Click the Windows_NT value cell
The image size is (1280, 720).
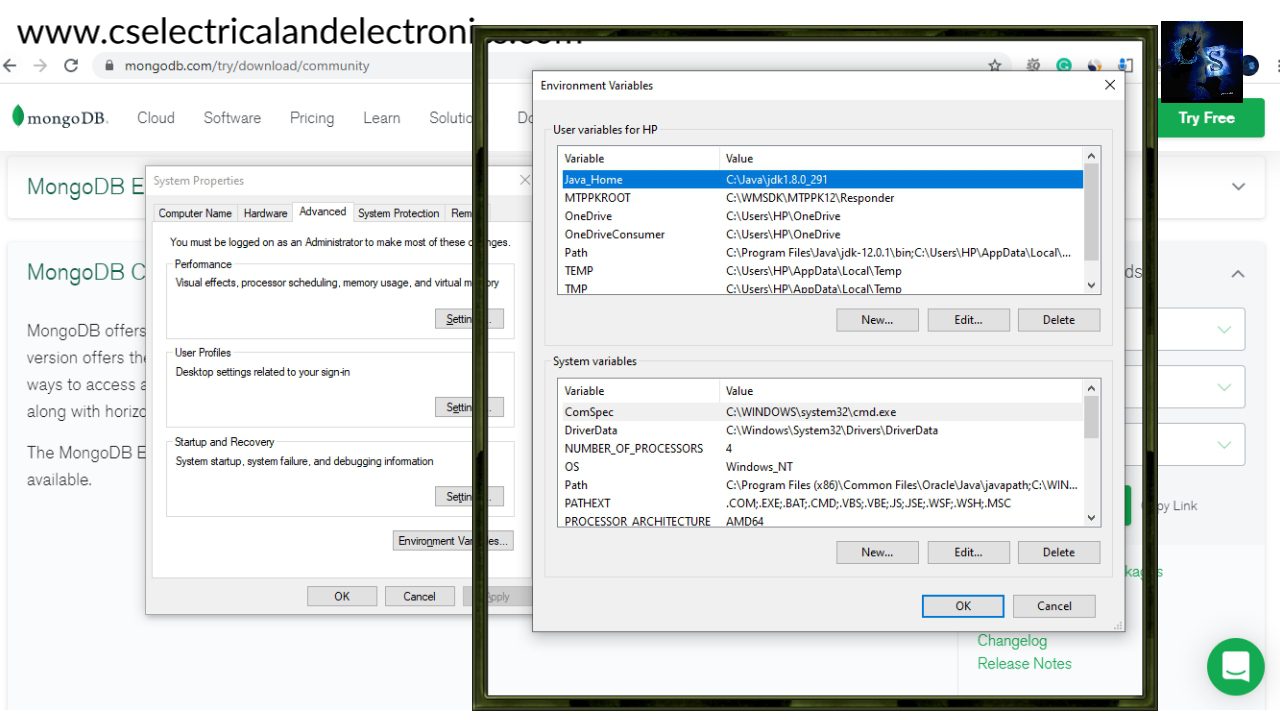(x=759, y=467)
